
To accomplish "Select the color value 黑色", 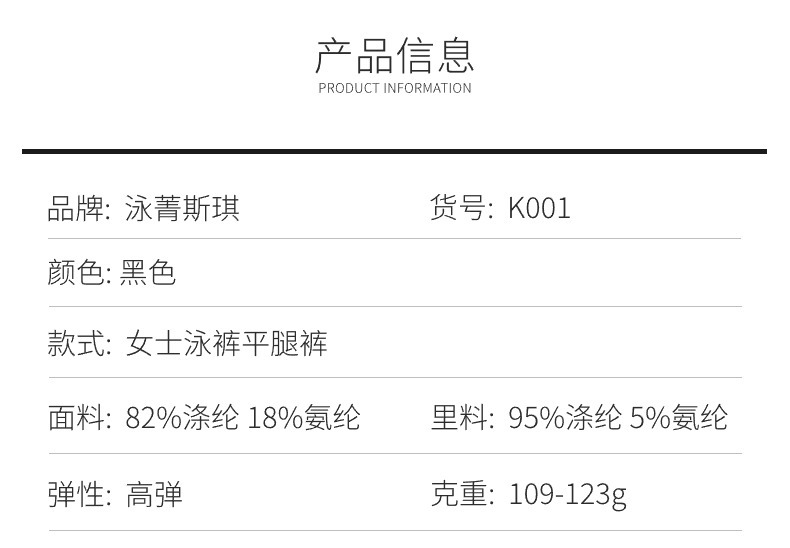I will pos(148,272).
